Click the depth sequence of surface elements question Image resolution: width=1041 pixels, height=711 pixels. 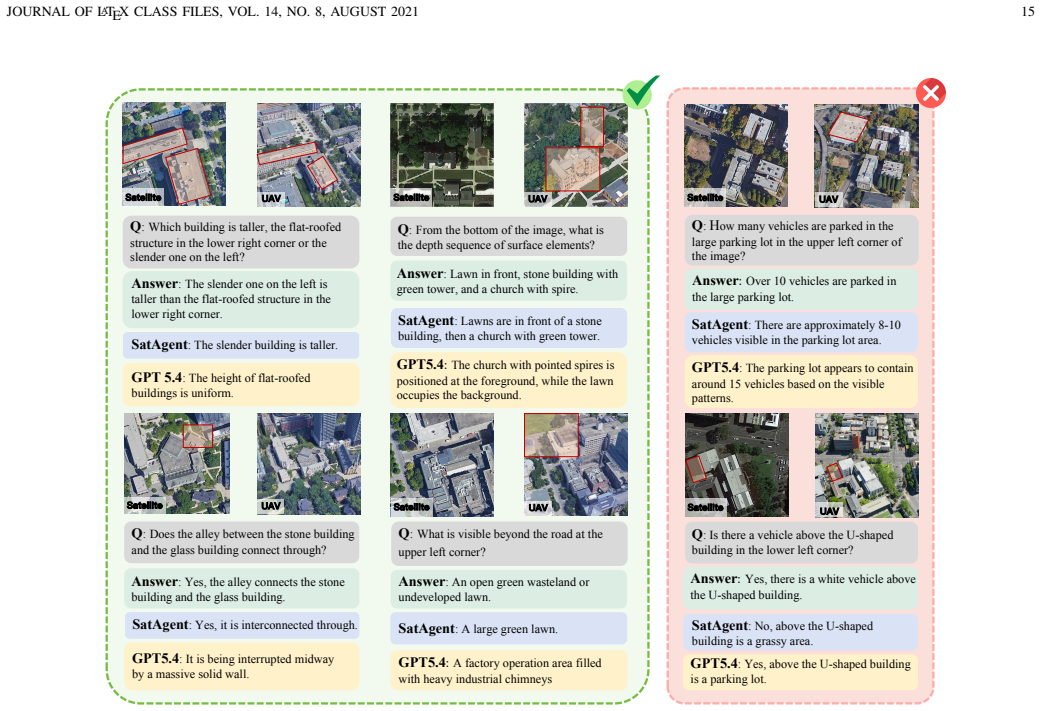[x=509, y=237]
